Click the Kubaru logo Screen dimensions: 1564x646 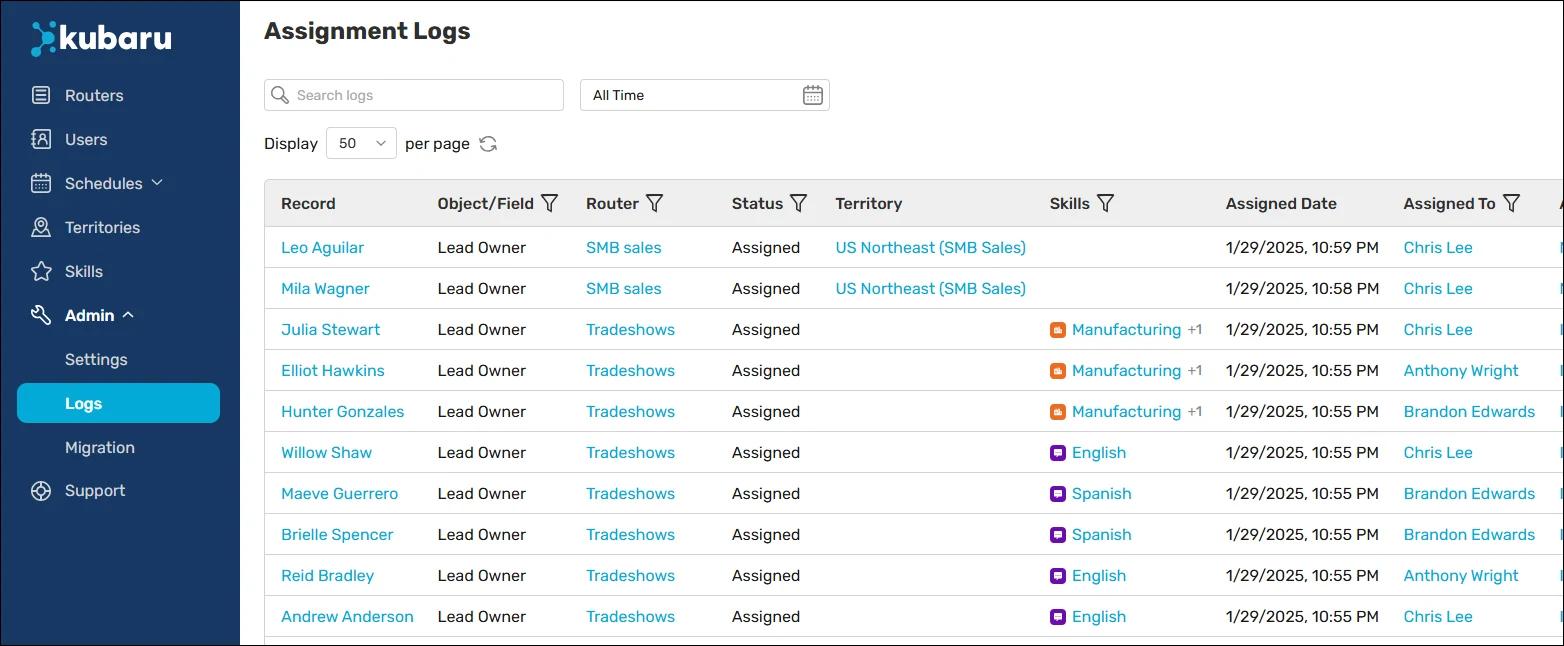[x=102, y=38]
